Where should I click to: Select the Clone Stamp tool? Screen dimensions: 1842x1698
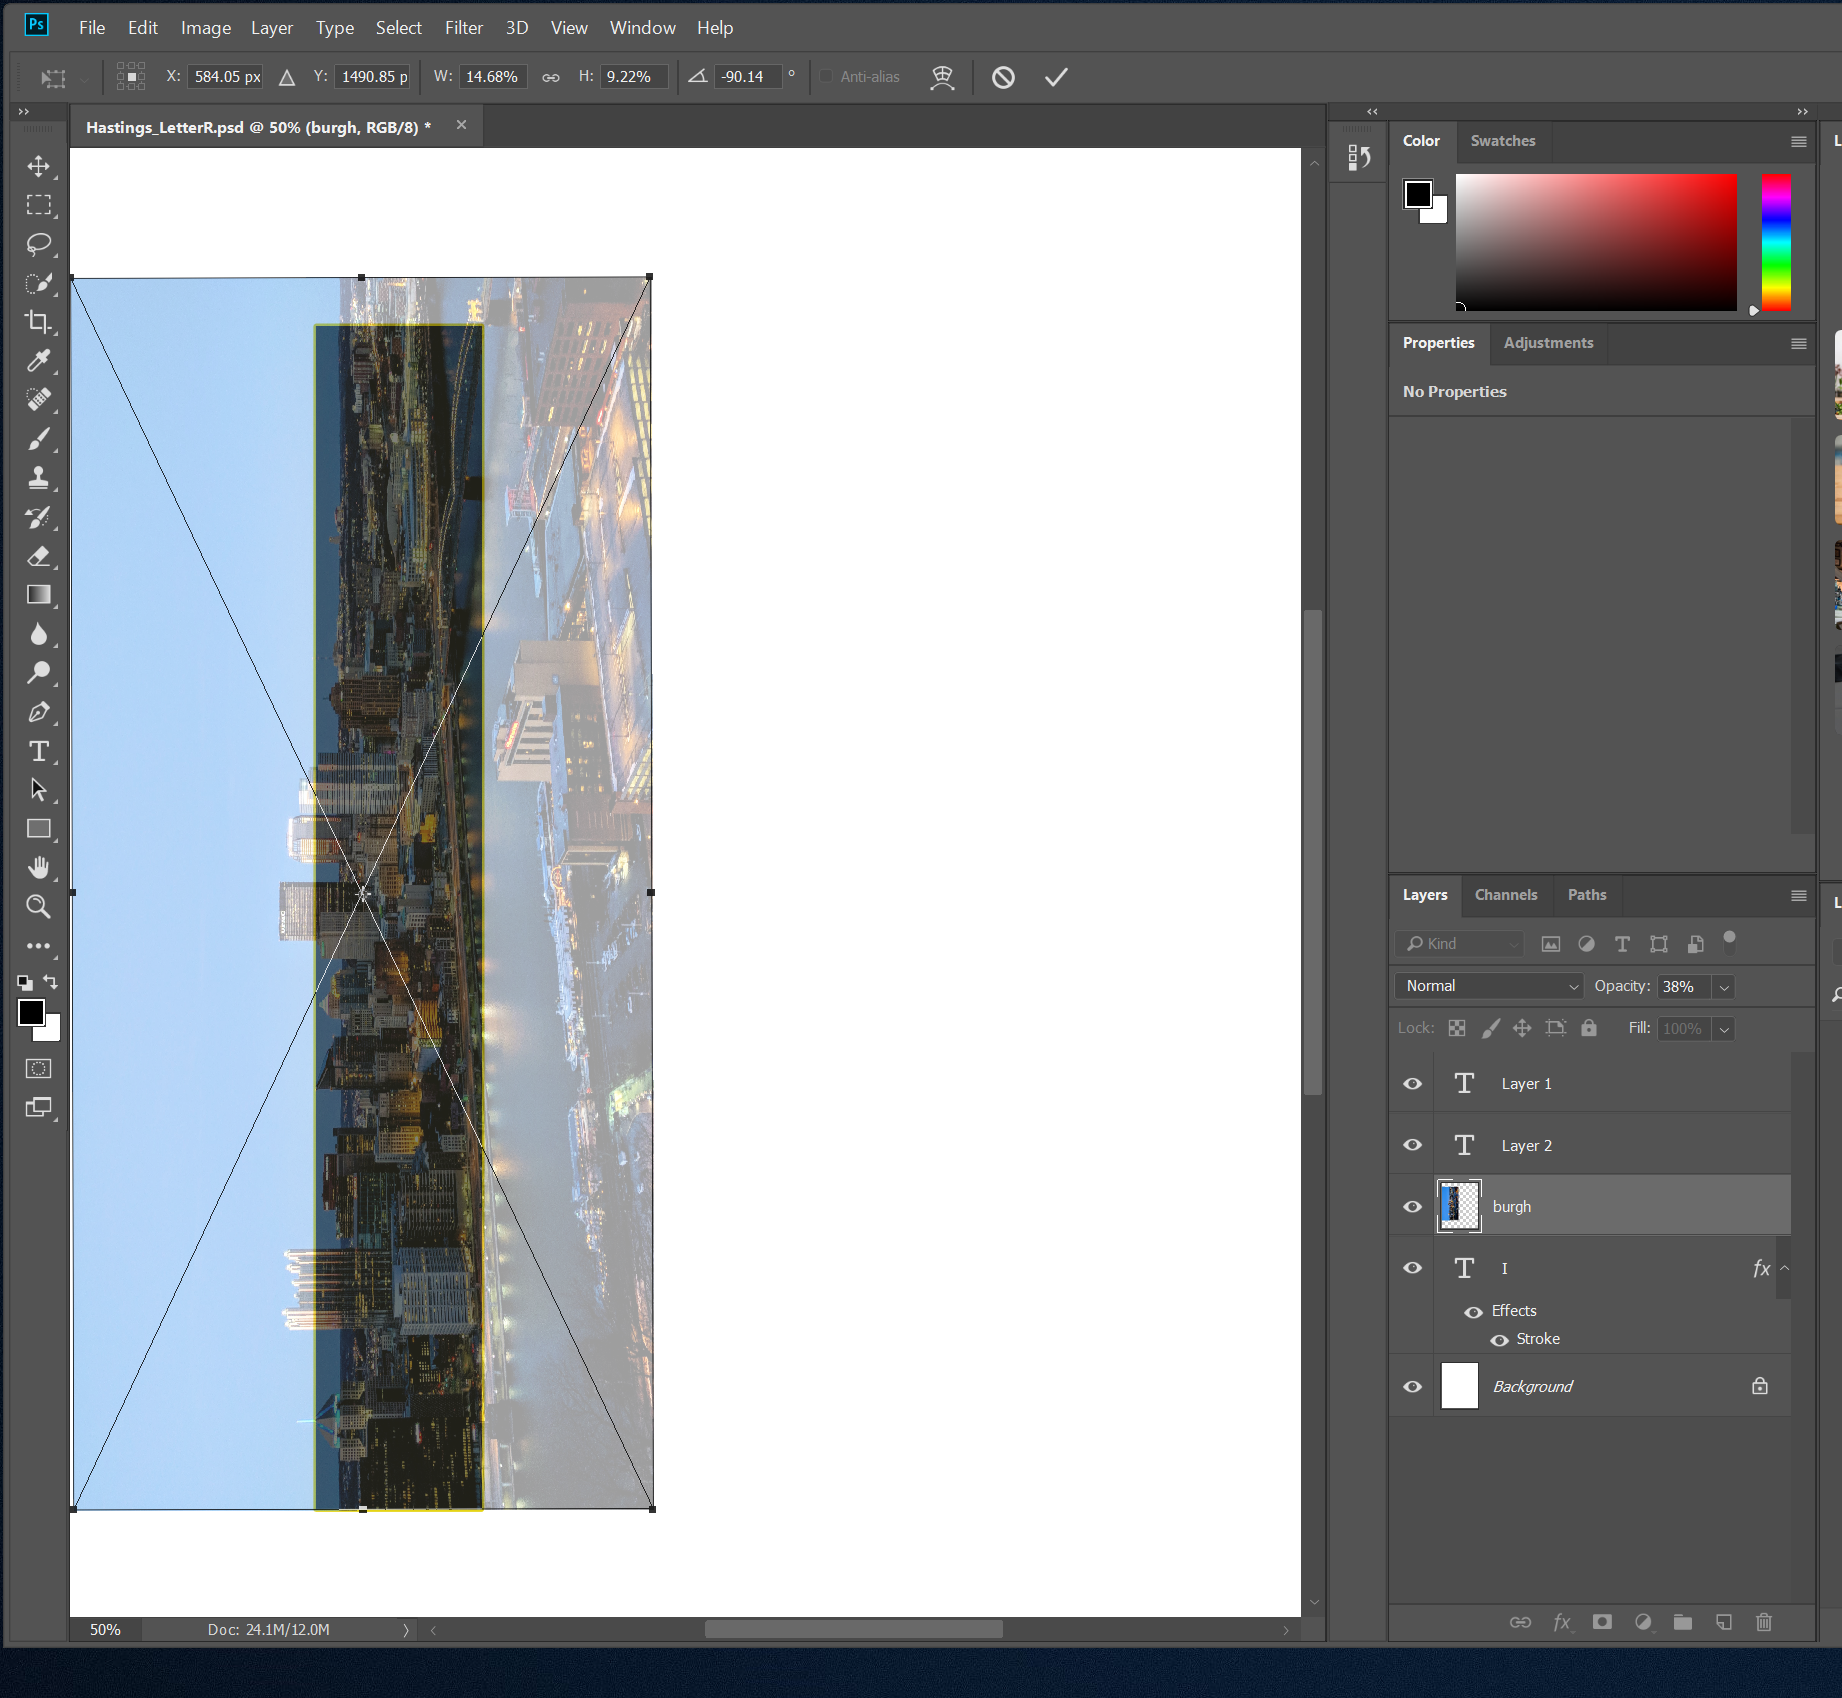38,478
